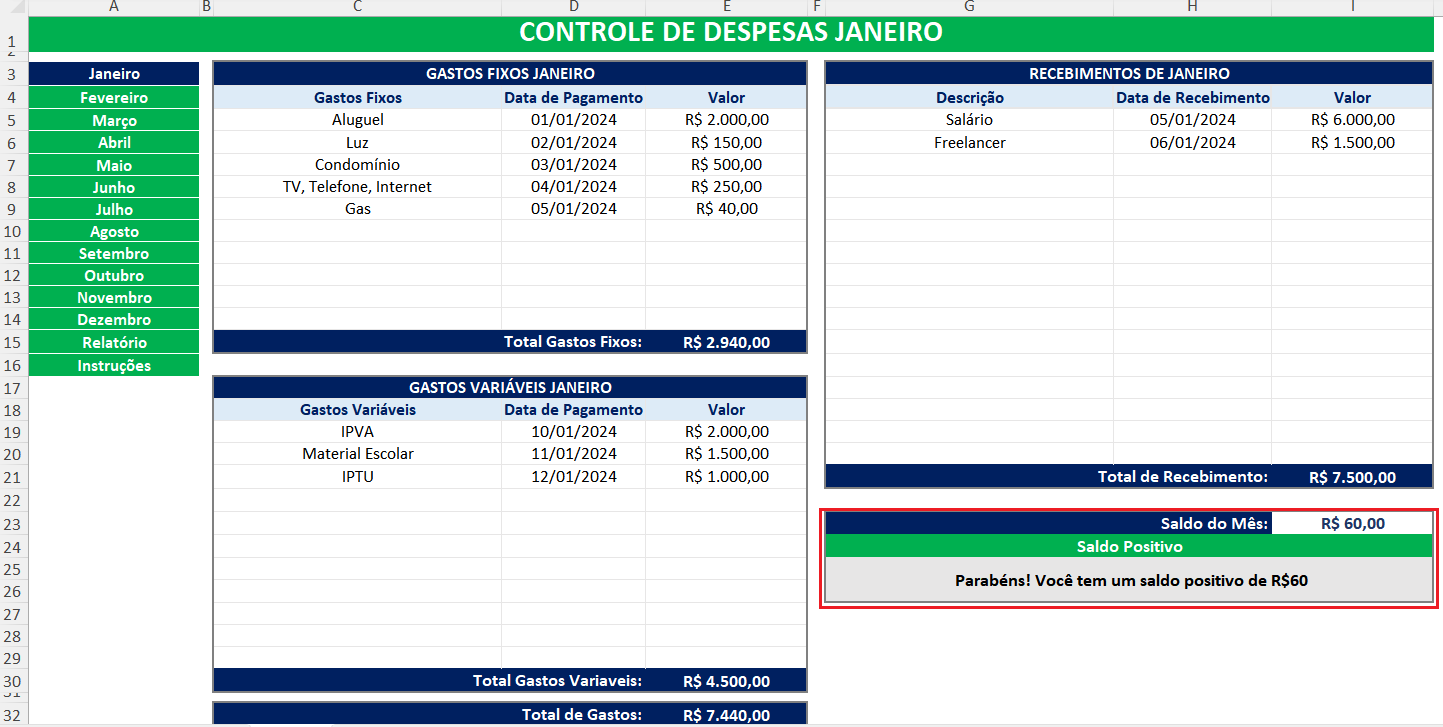1443x727 pixels.
Task: Navigate to the Março sheet
Action: point(114,121)
